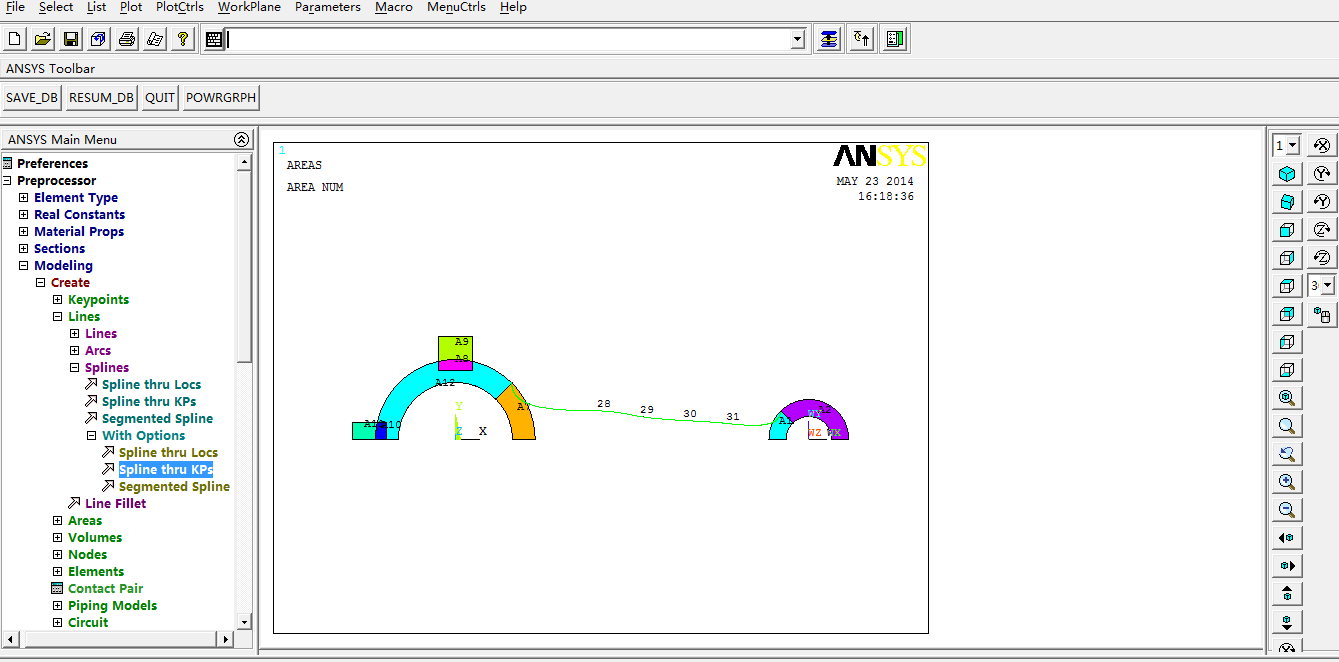Expand the Keypoints tree node
1339x662 pixels.
[x=58, y=300]
